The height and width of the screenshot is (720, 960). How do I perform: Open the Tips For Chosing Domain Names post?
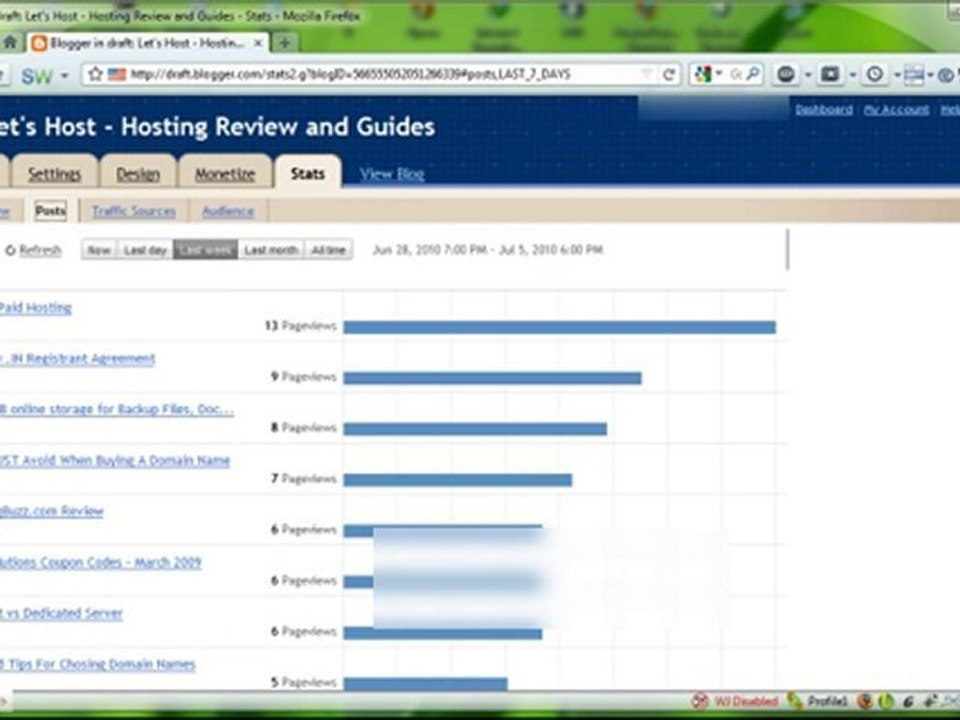(x=97, y=664)
